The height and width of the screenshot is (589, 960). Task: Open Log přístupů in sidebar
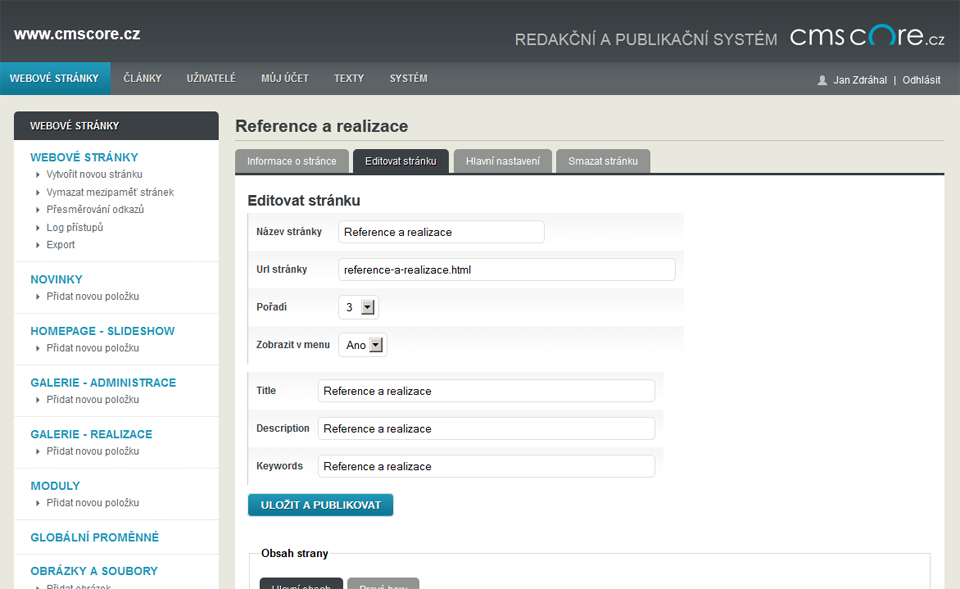click(75, 227)
